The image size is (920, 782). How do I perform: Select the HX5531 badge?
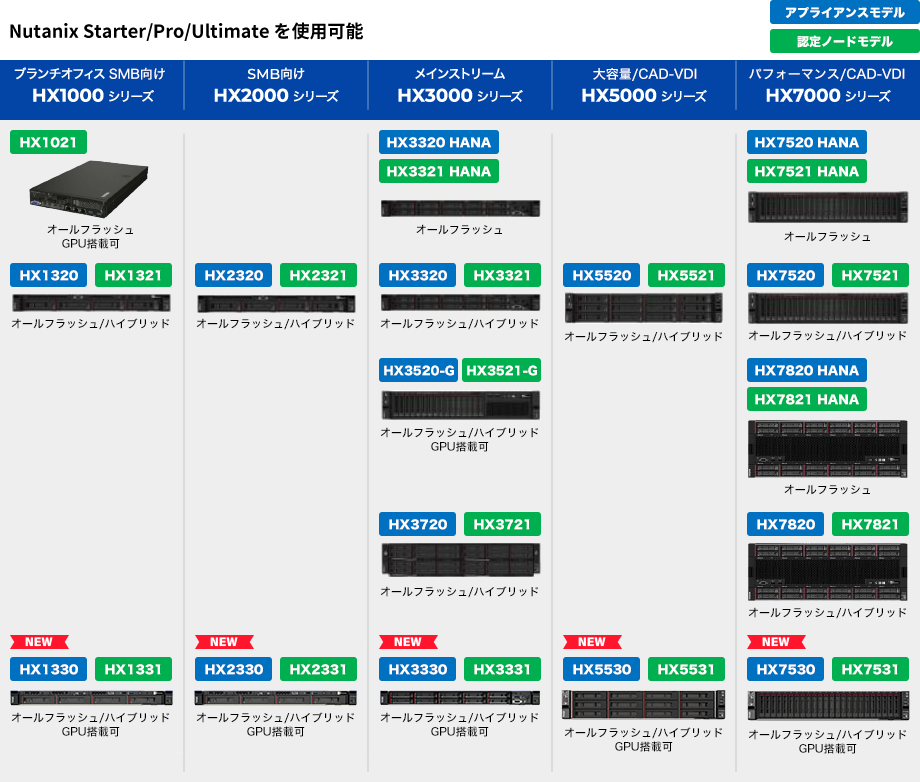tap(686, 669)
